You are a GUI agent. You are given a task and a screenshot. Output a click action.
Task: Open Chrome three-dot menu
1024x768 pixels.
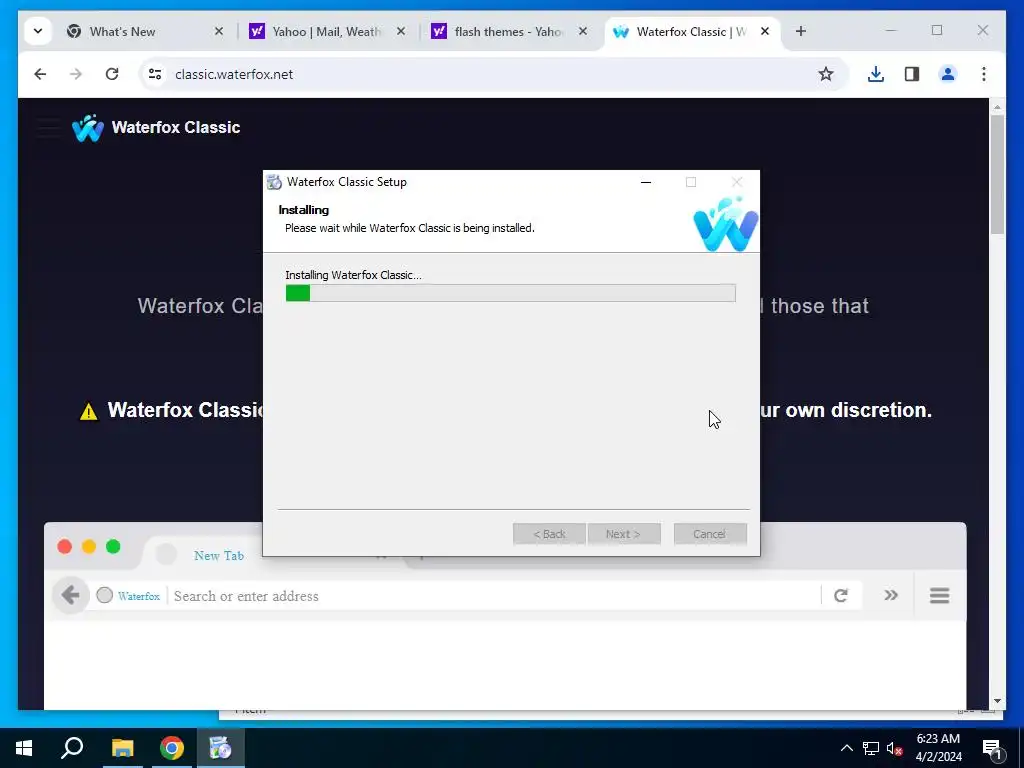click(x=984, y=74)
